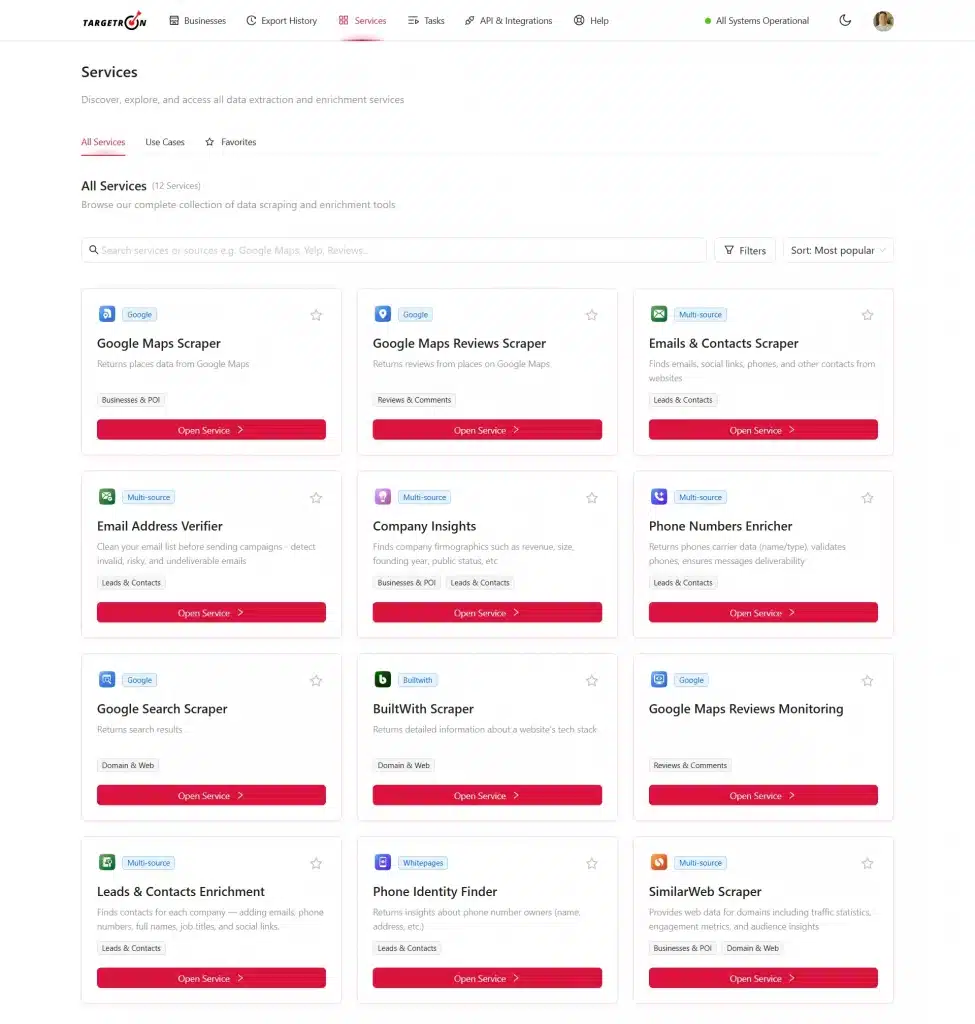Open Service for Google Maps Reviews Monitoring
Viewport: 975px width, 1024px height.
click(x=763, y=795)
